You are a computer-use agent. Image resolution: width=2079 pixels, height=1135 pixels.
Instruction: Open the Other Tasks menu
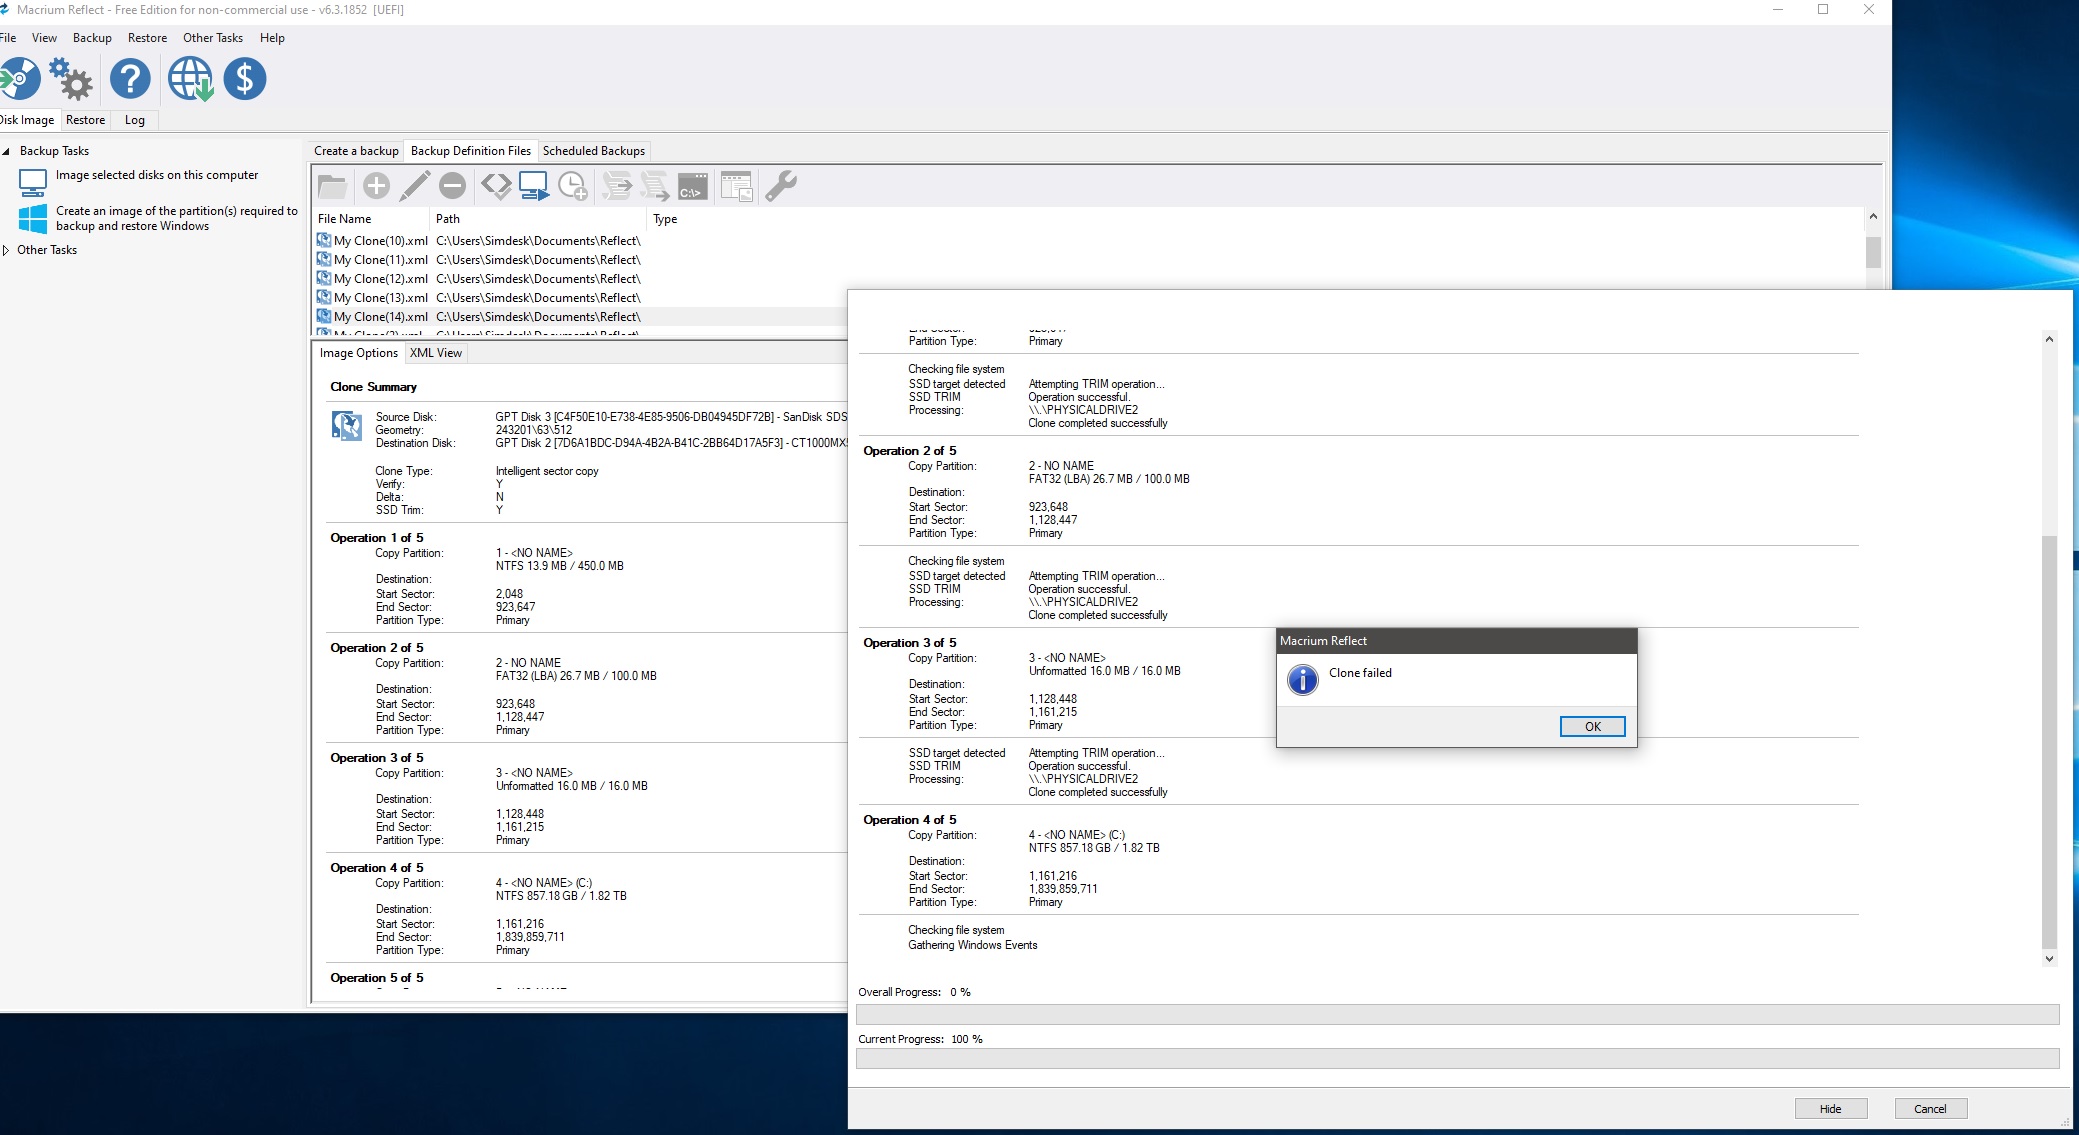coord(213,38)
